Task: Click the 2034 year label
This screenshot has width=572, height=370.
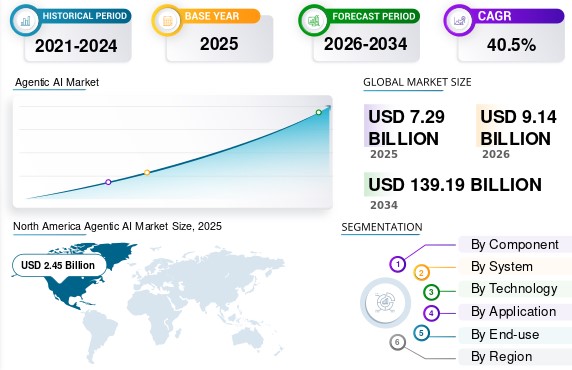Action: pos(384,205)
